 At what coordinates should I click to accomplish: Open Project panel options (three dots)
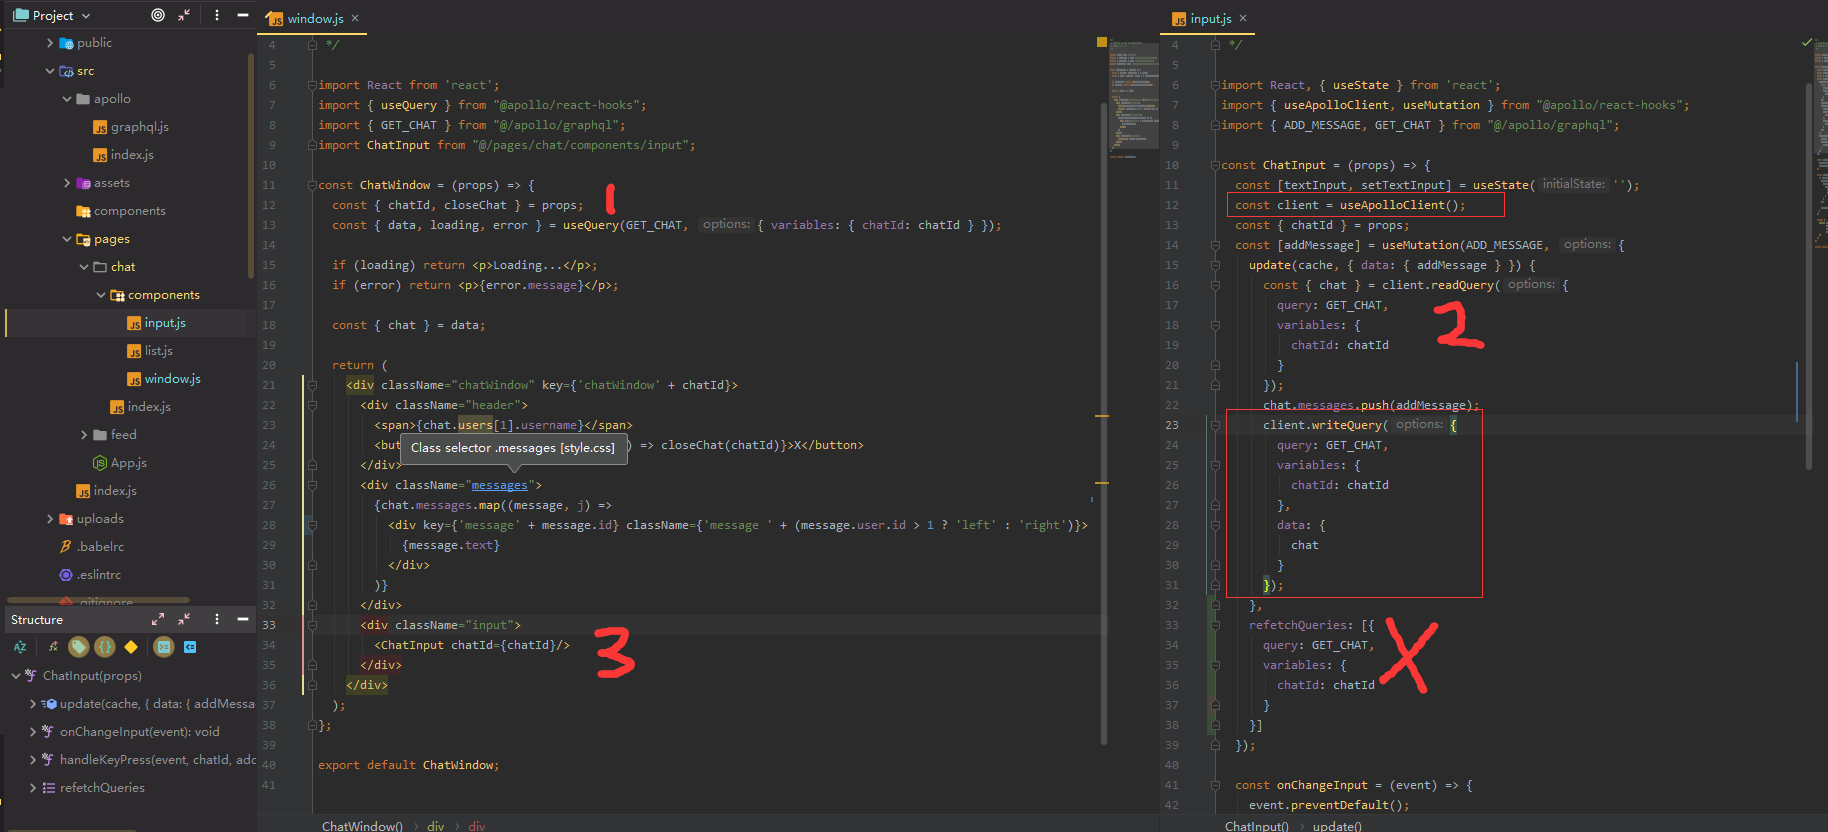(217, 15)
